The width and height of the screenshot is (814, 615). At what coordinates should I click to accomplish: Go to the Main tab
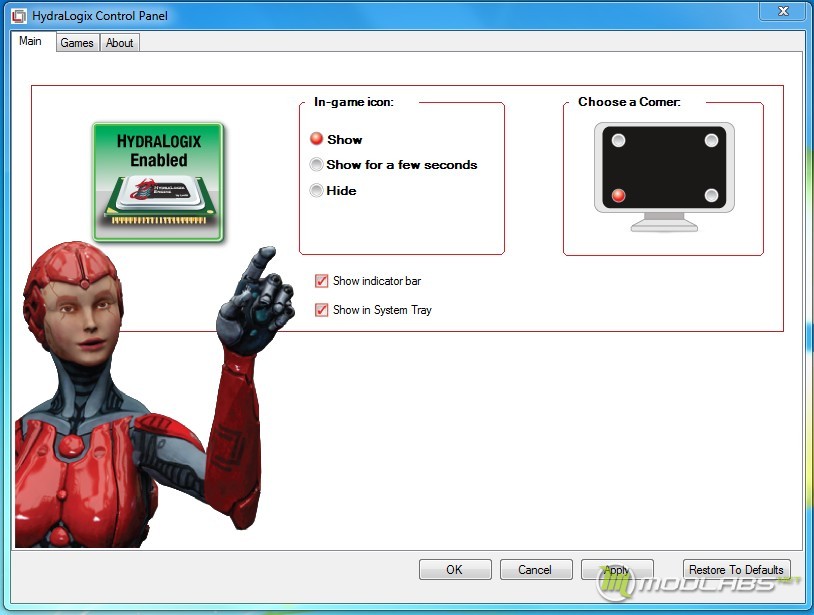tap(31, 41)
